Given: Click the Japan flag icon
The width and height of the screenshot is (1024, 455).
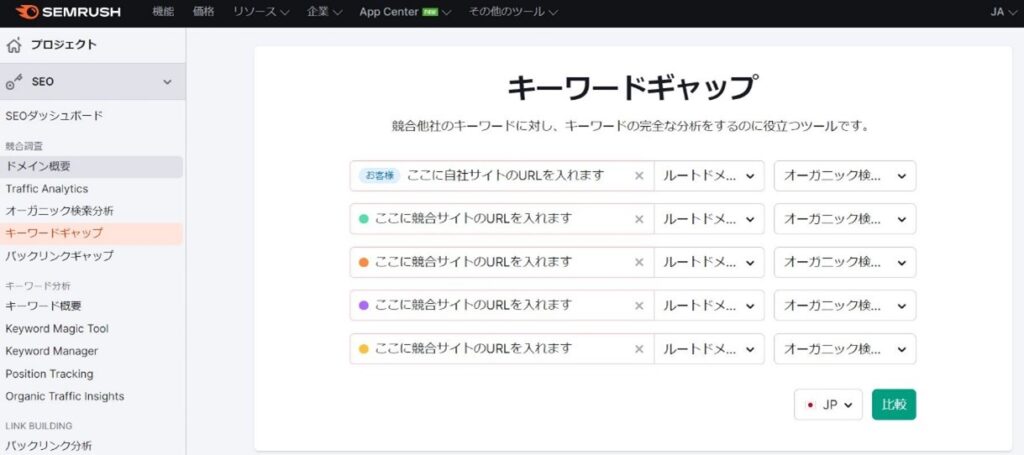Looking at the screenshot, I should (810, 405).
